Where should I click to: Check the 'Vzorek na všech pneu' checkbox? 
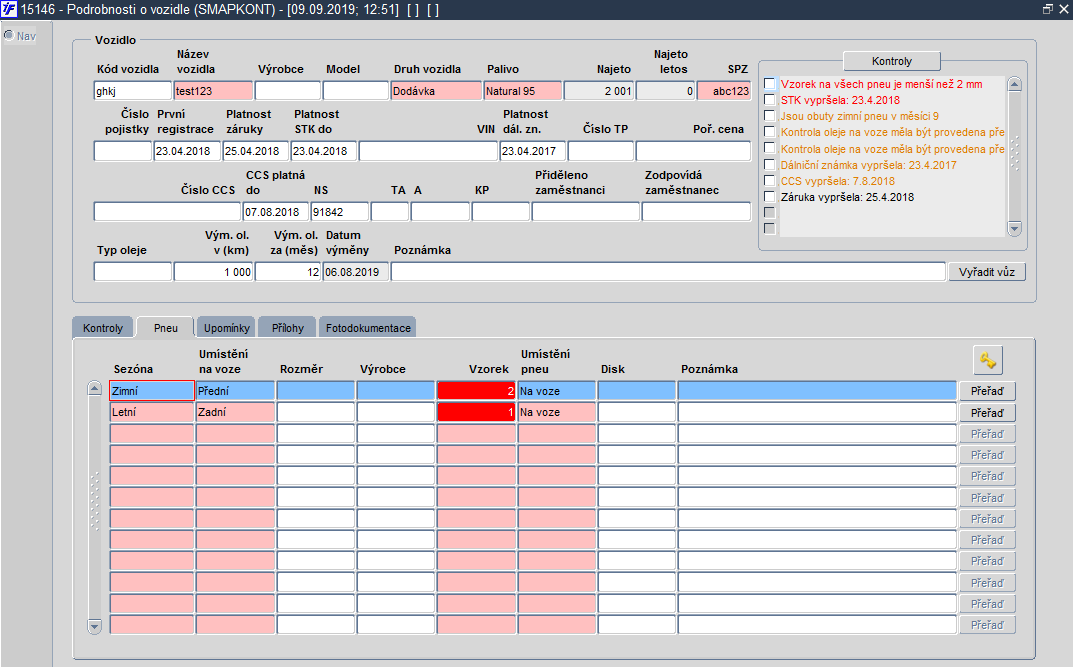770,83
